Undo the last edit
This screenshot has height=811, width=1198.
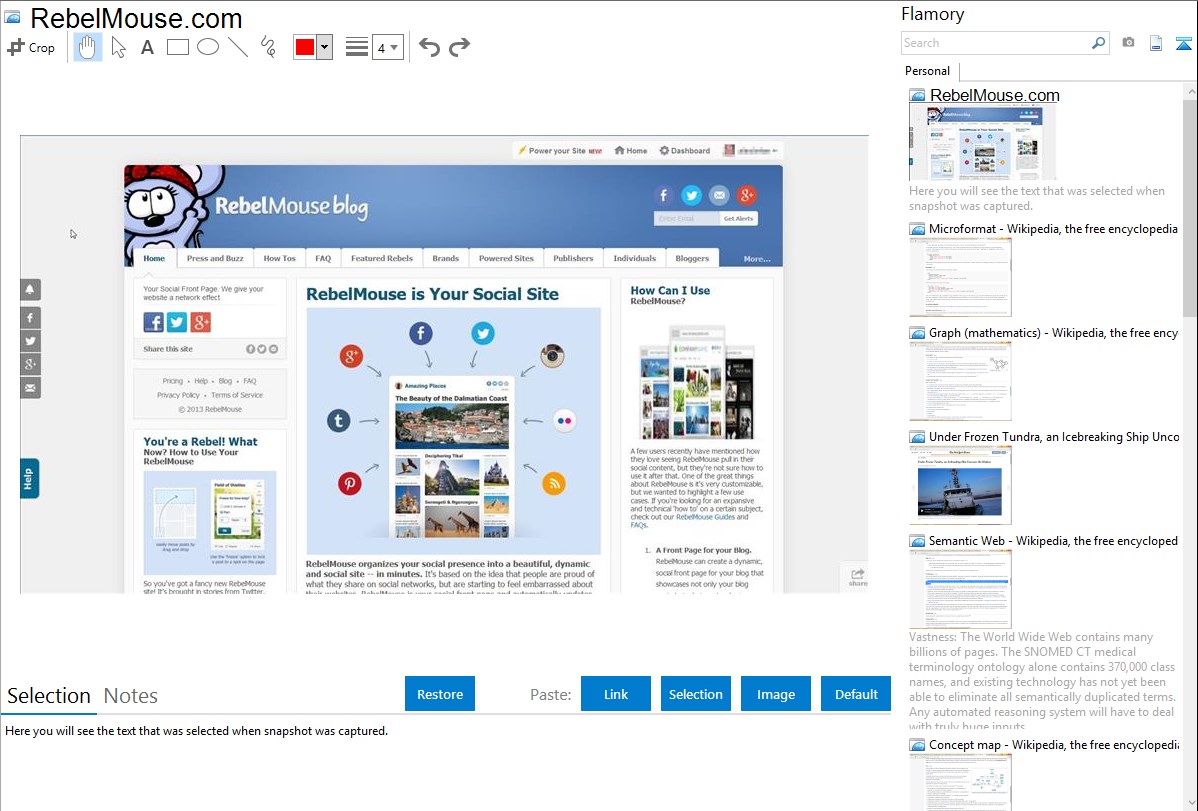pyautogui.click(x=429, y=47)
